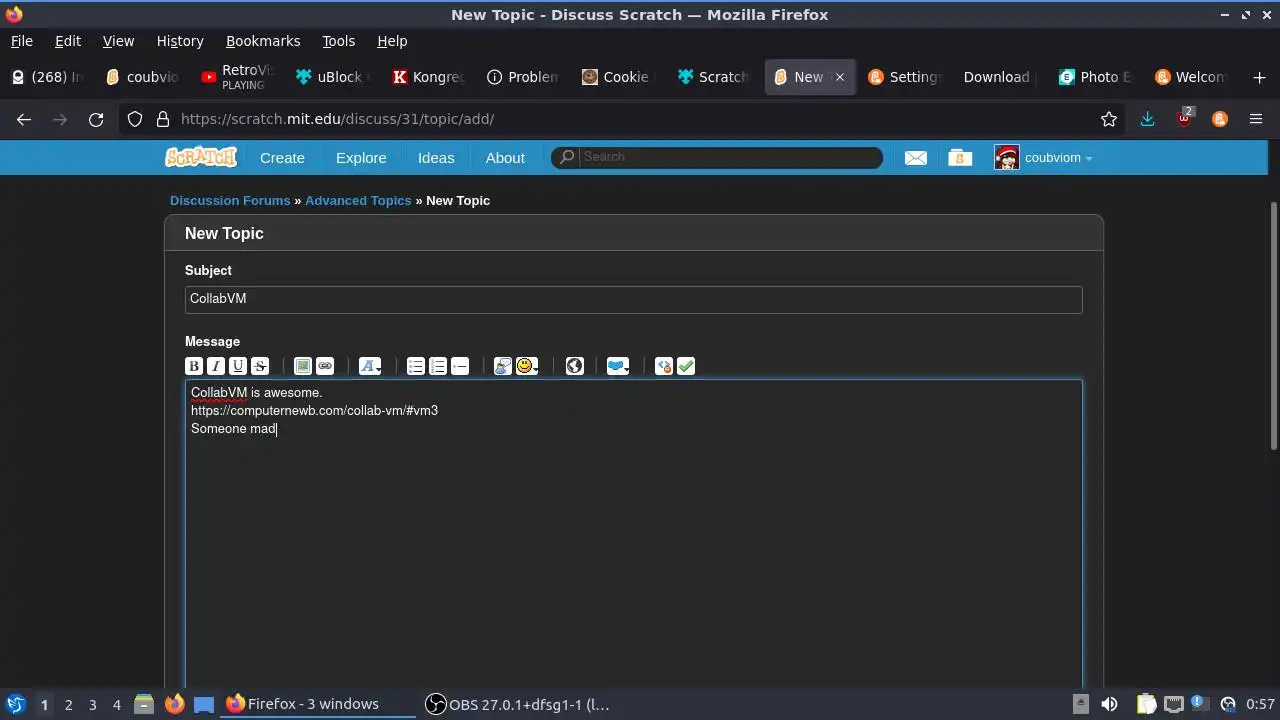This screenshot has width=1280, height=720.
Task: Open the Ideas page
Action: (x=436, y=158)
